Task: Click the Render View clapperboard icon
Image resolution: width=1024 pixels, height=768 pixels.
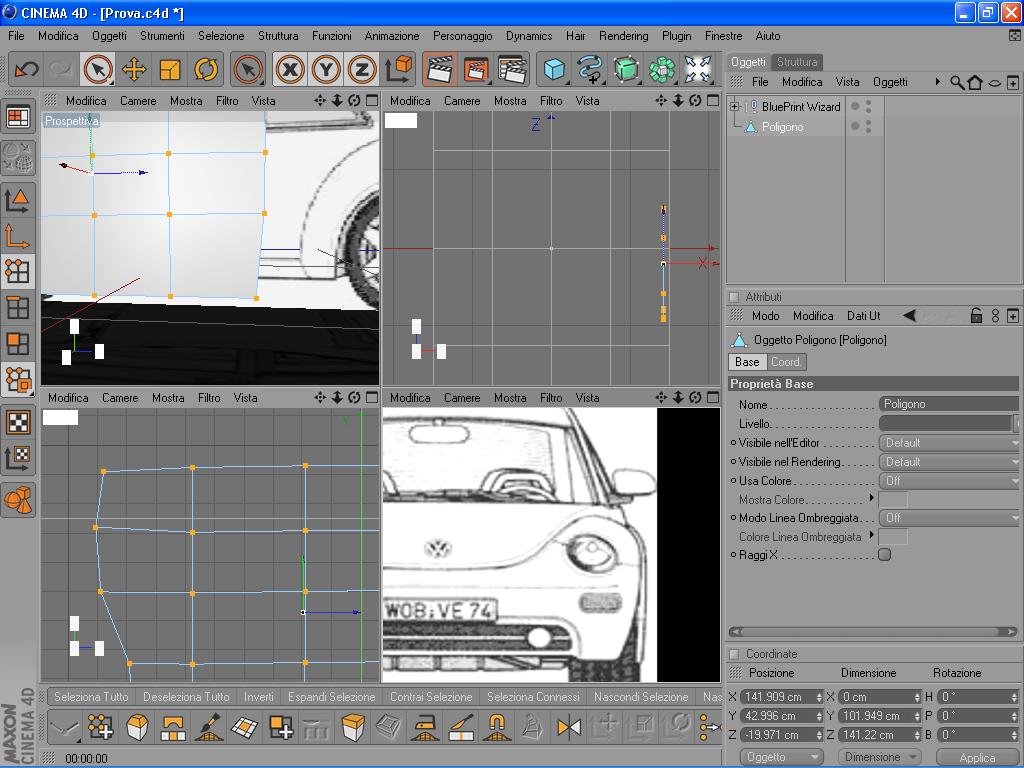Action: pyautogui.click(x=439, y=69)
